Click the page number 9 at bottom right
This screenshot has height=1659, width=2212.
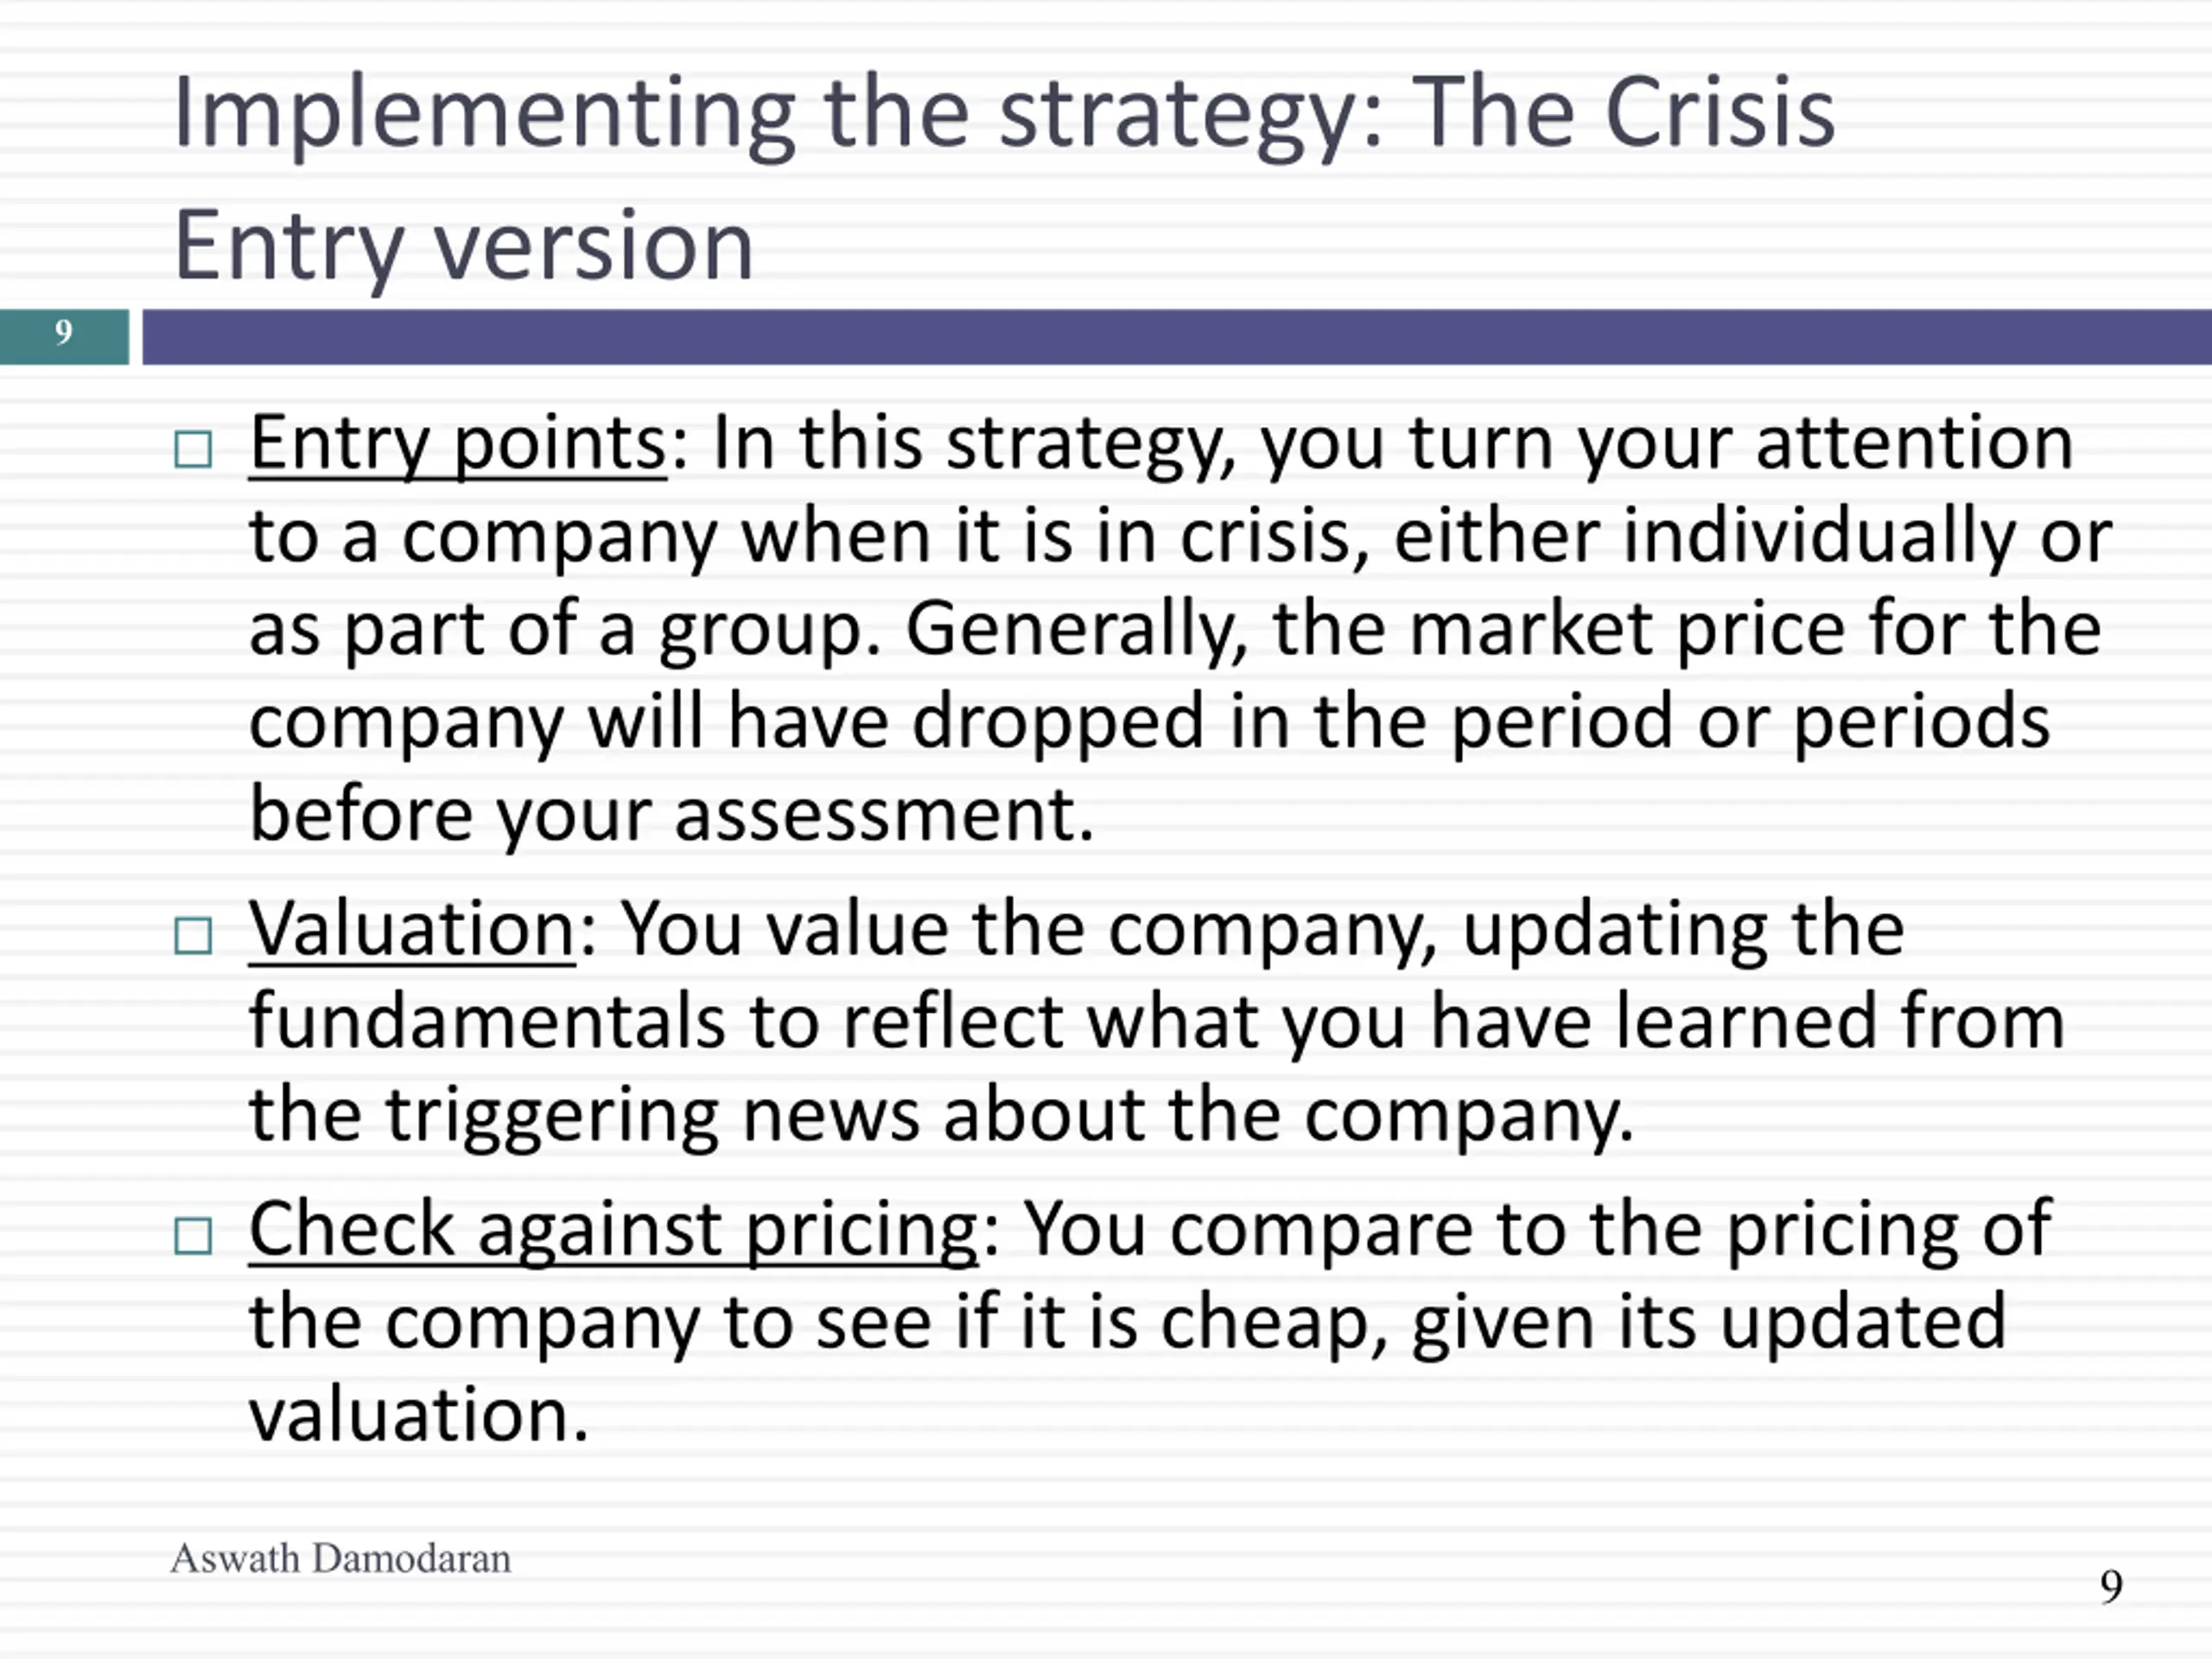[x=2111, y=1586]
